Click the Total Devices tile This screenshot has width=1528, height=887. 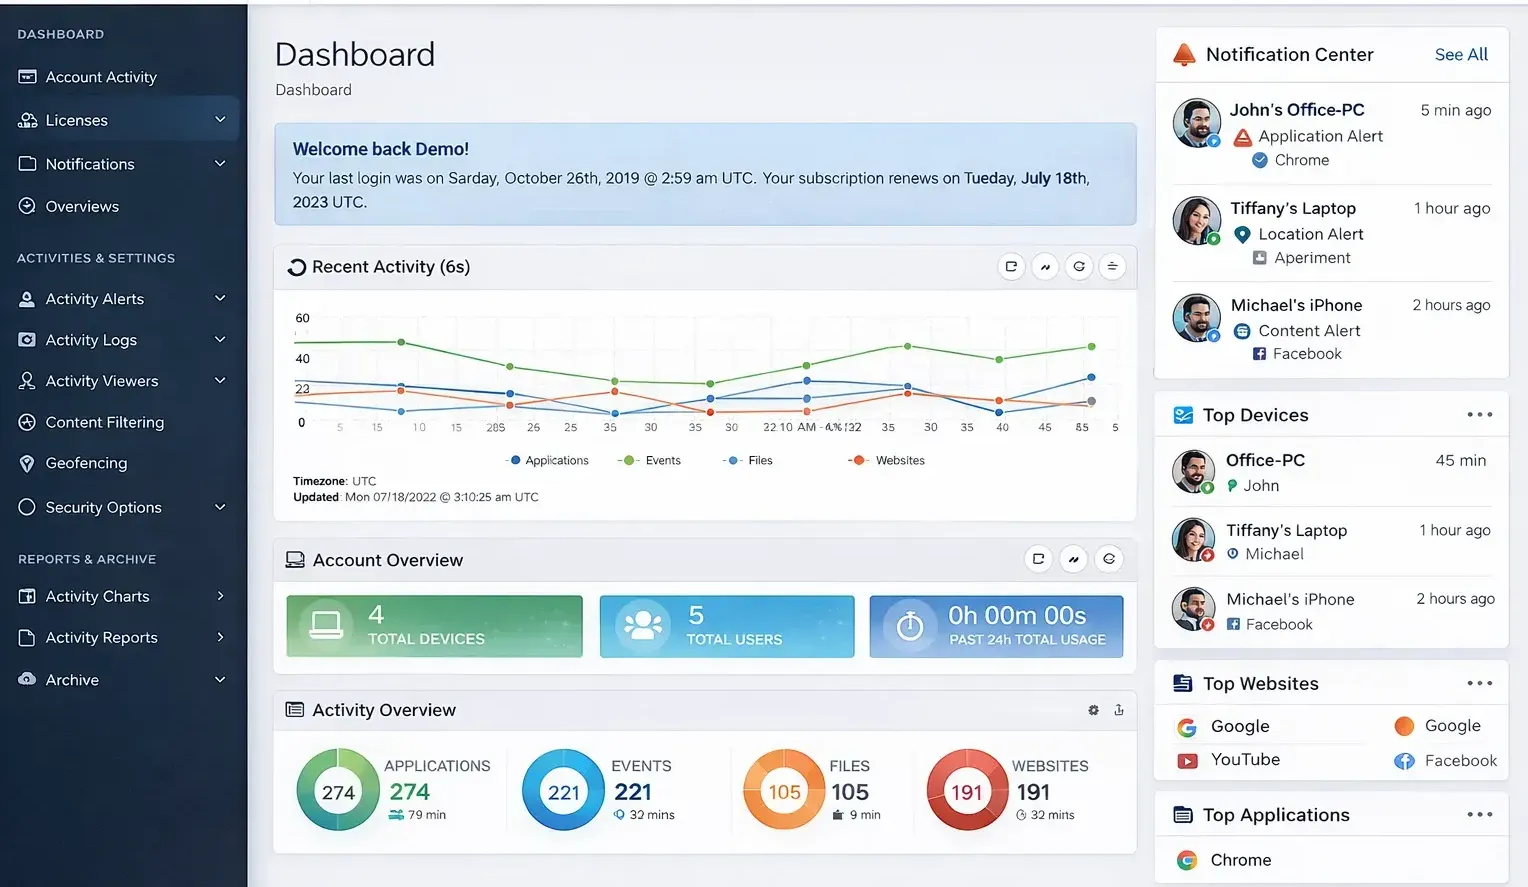click(x=434, y=627)
